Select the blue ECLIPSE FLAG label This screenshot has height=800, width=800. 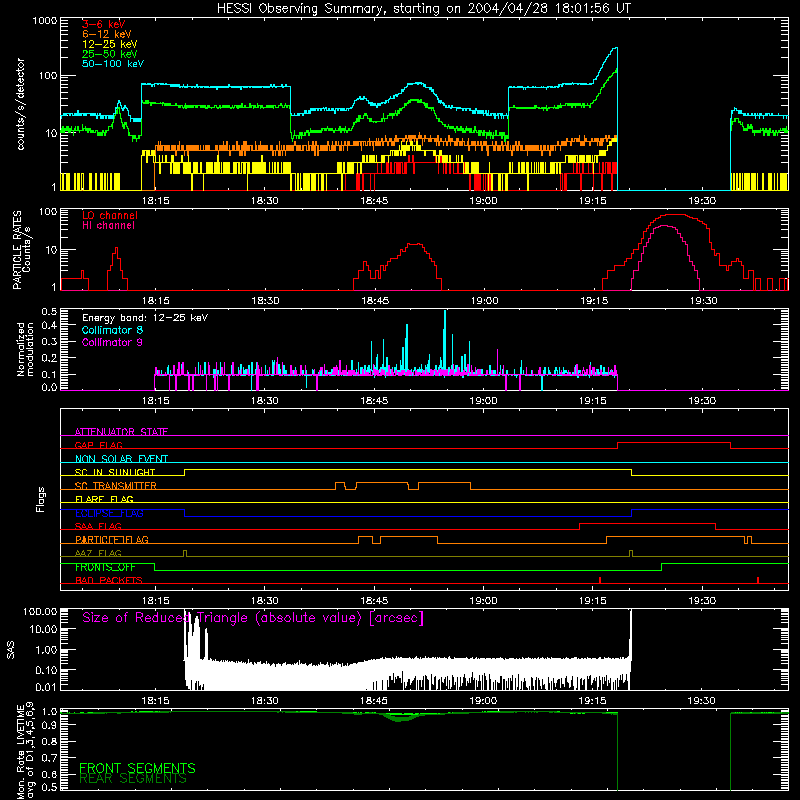109,513
